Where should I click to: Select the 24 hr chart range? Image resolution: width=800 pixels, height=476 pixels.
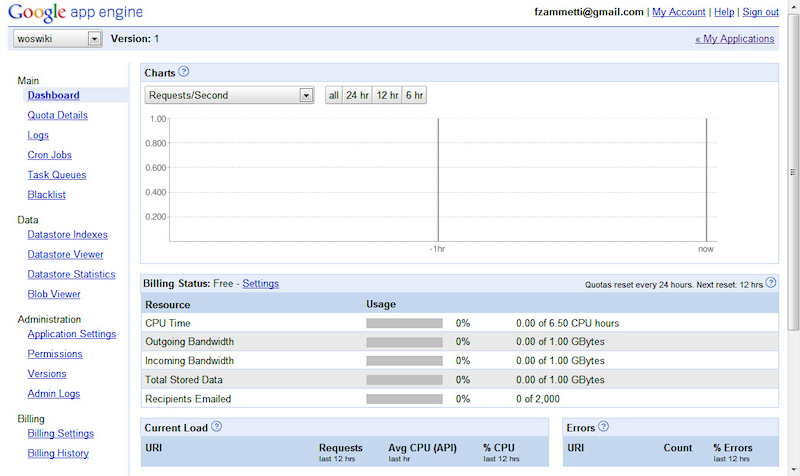coord(357,95)
